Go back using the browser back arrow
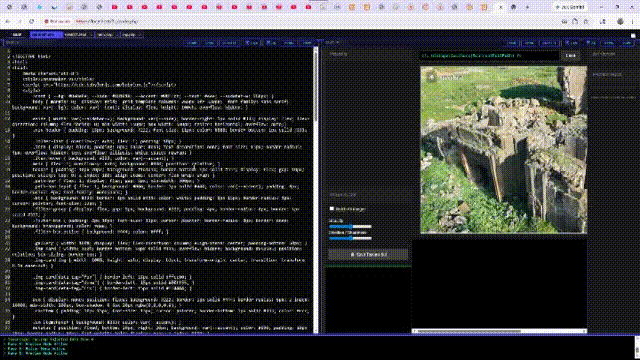Image resolution: width=640 pixels, height=360 pixels. pyautogui.click(x=8, y=21)
